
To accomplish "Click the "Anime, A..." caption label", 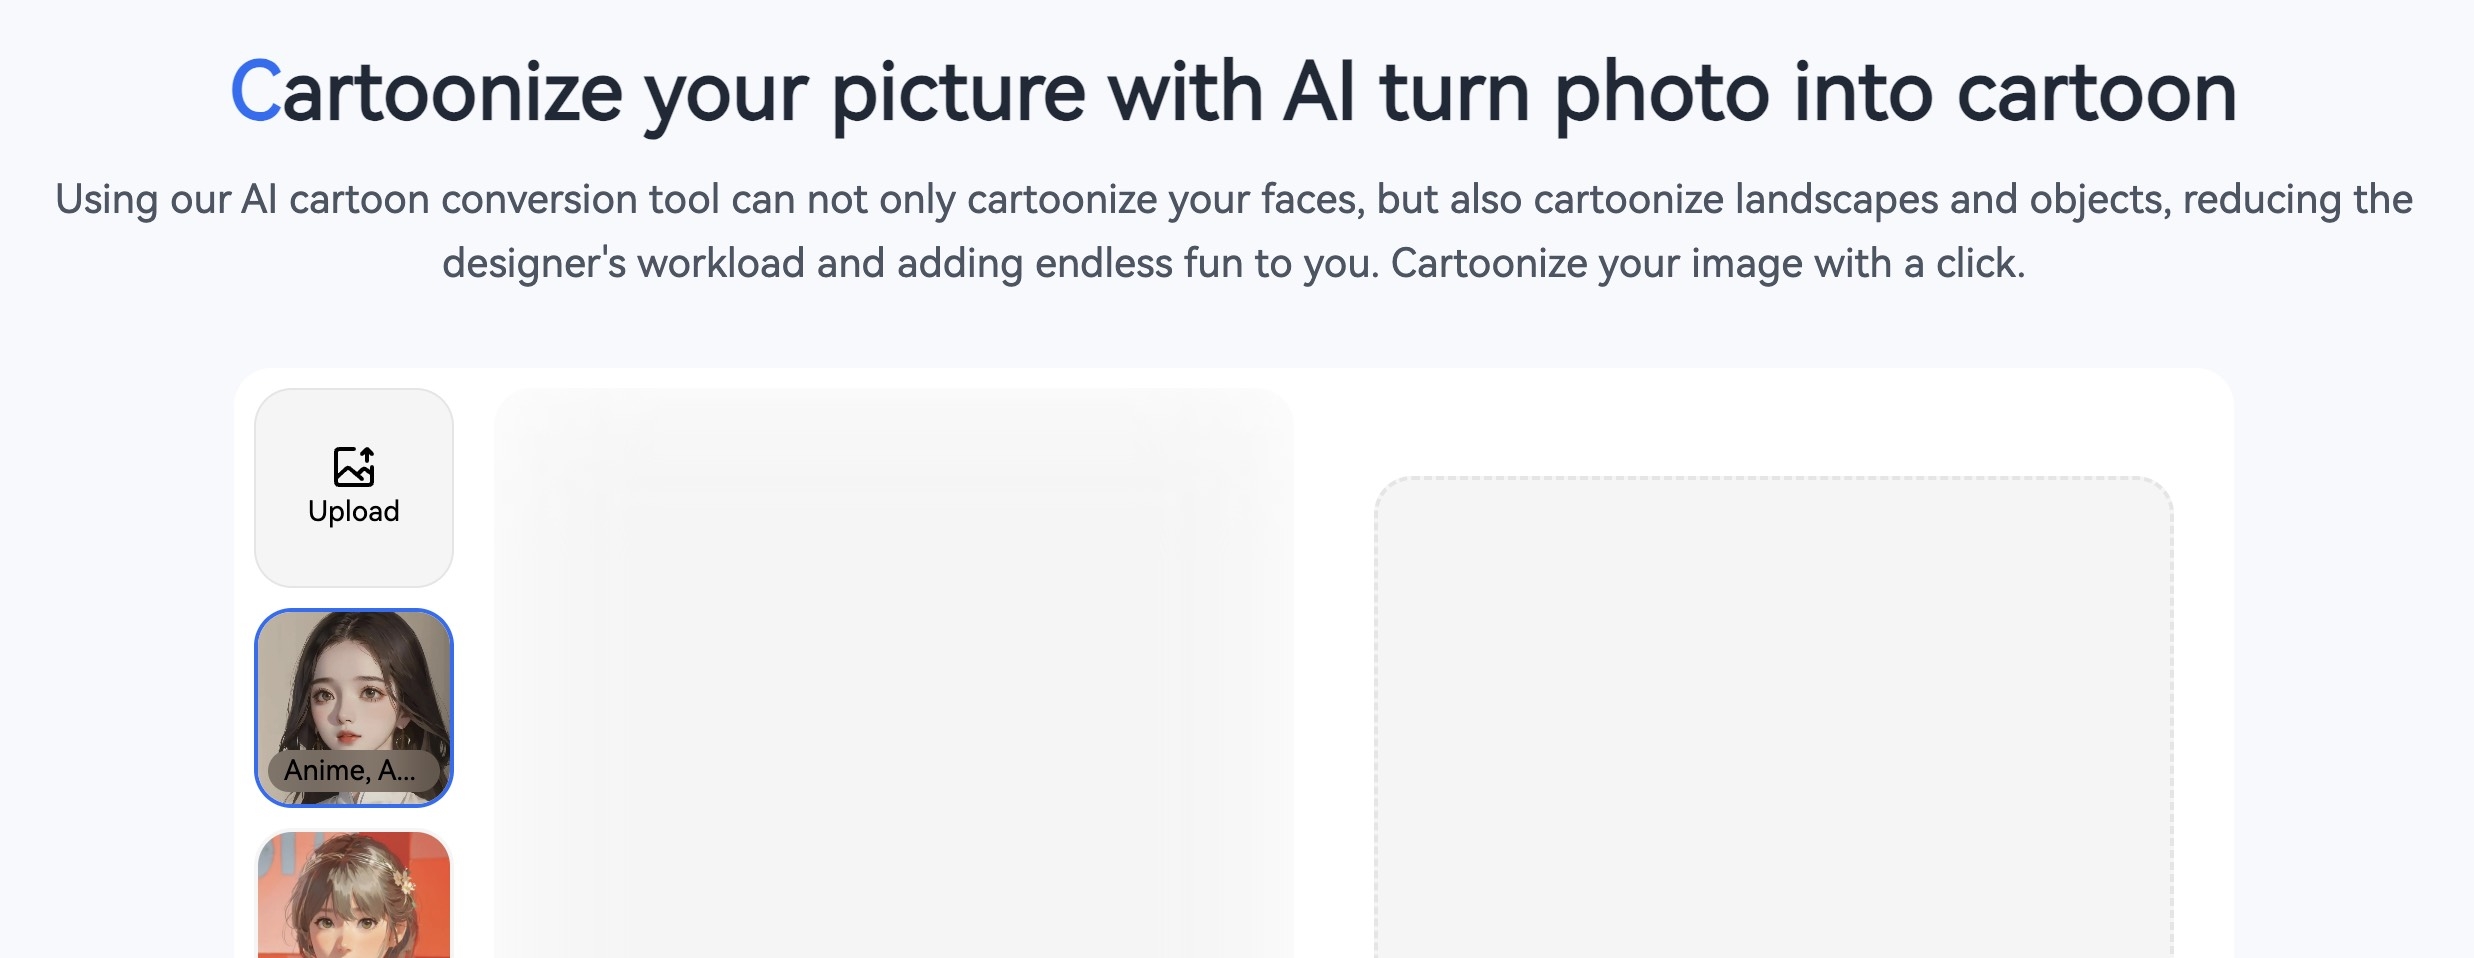I will [x=350, y=770].
